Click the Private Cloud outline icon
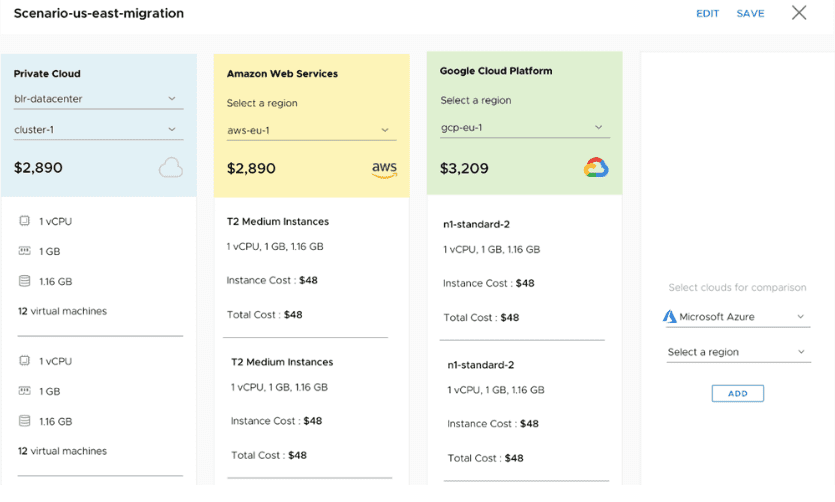 (171, 168)
